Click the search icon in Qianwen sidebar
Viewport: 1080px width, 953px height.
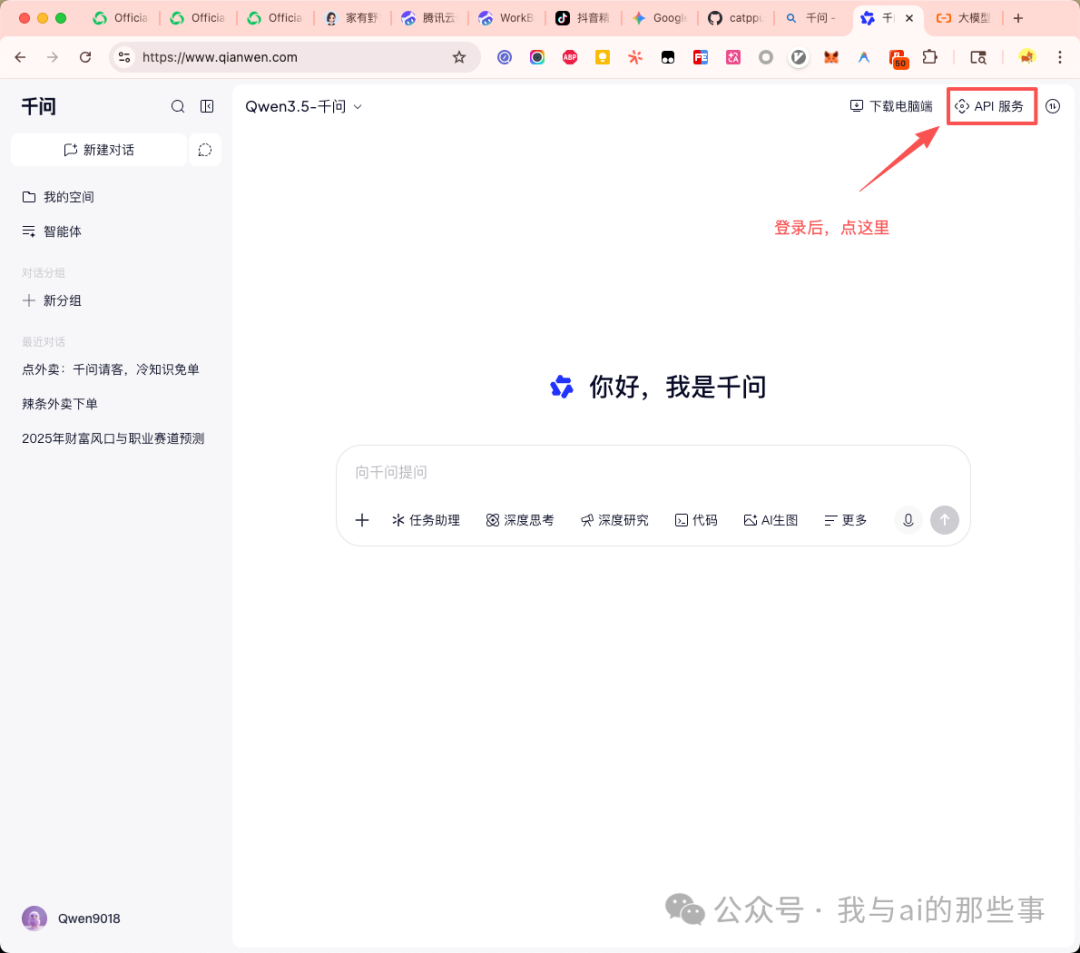click(178, 106)
